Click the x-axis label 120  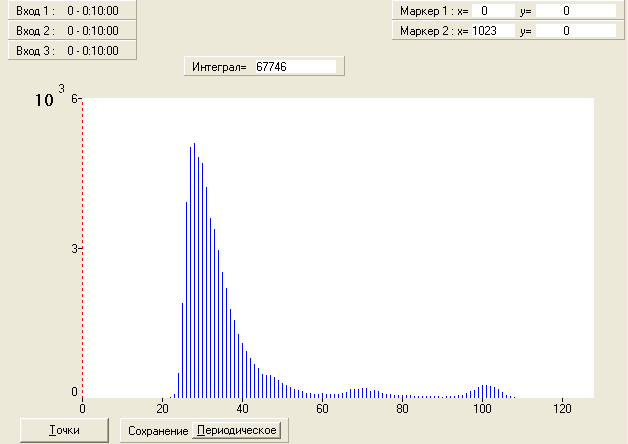tap(562, 409)
